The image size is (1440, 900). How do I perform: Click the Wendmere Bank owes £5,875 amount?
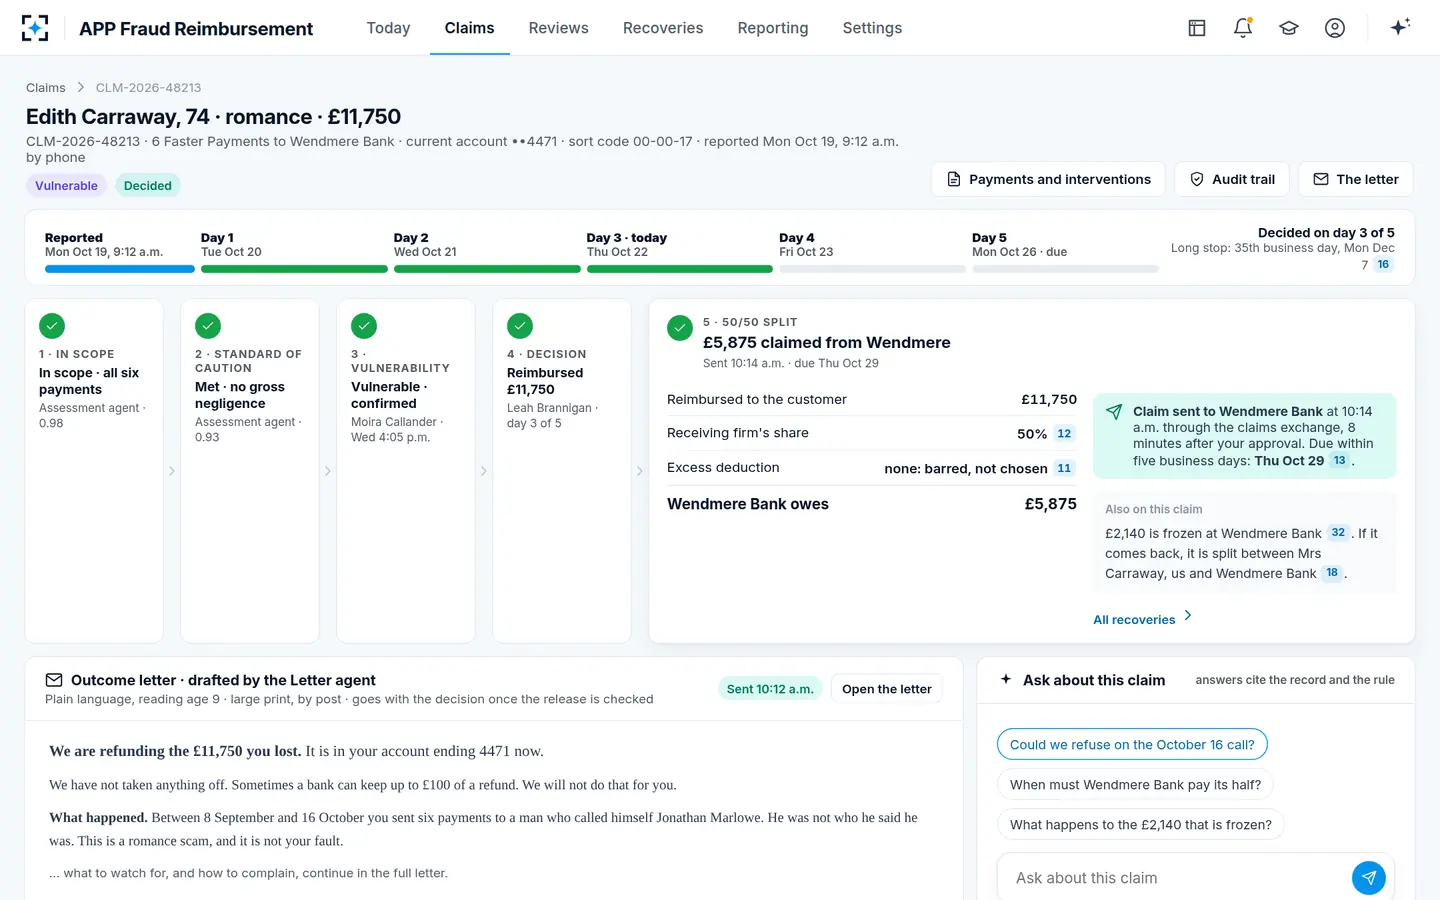pyautogui.click(x=1050, y=504)
